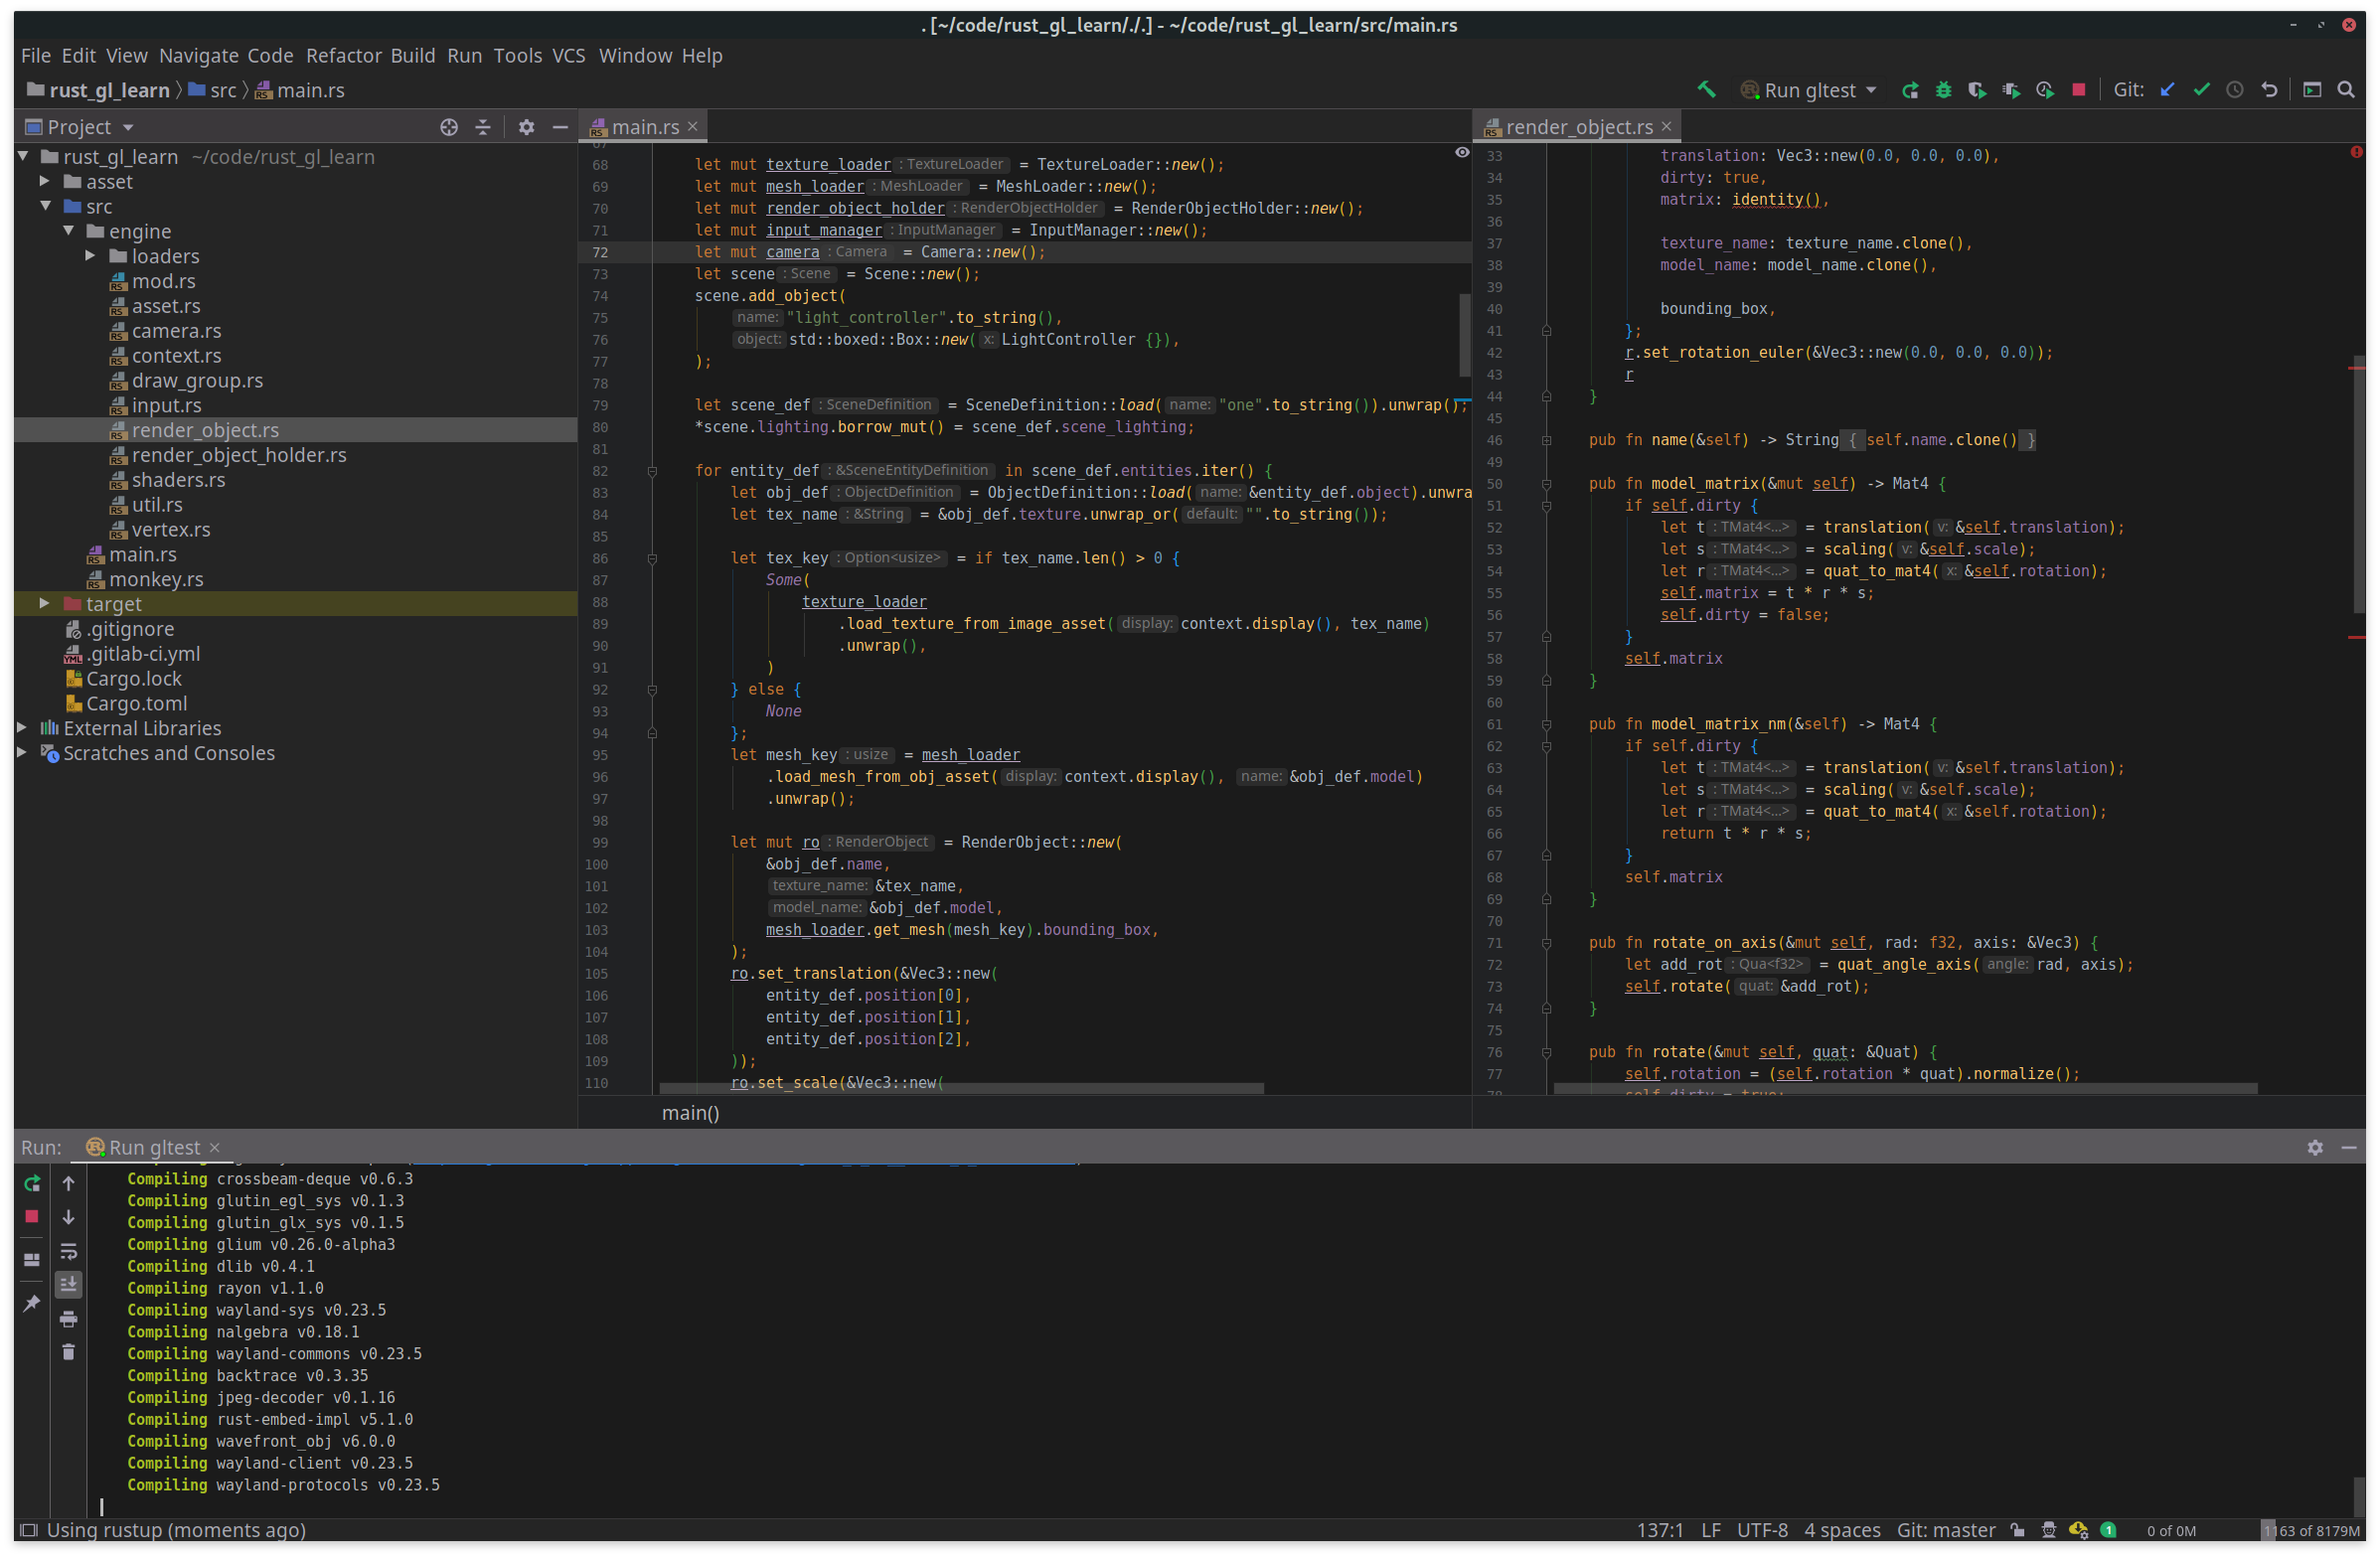Click Git update project blue arrow
The width and height of the screenshot is (2380, 1558).
(x=2167, y=90)
